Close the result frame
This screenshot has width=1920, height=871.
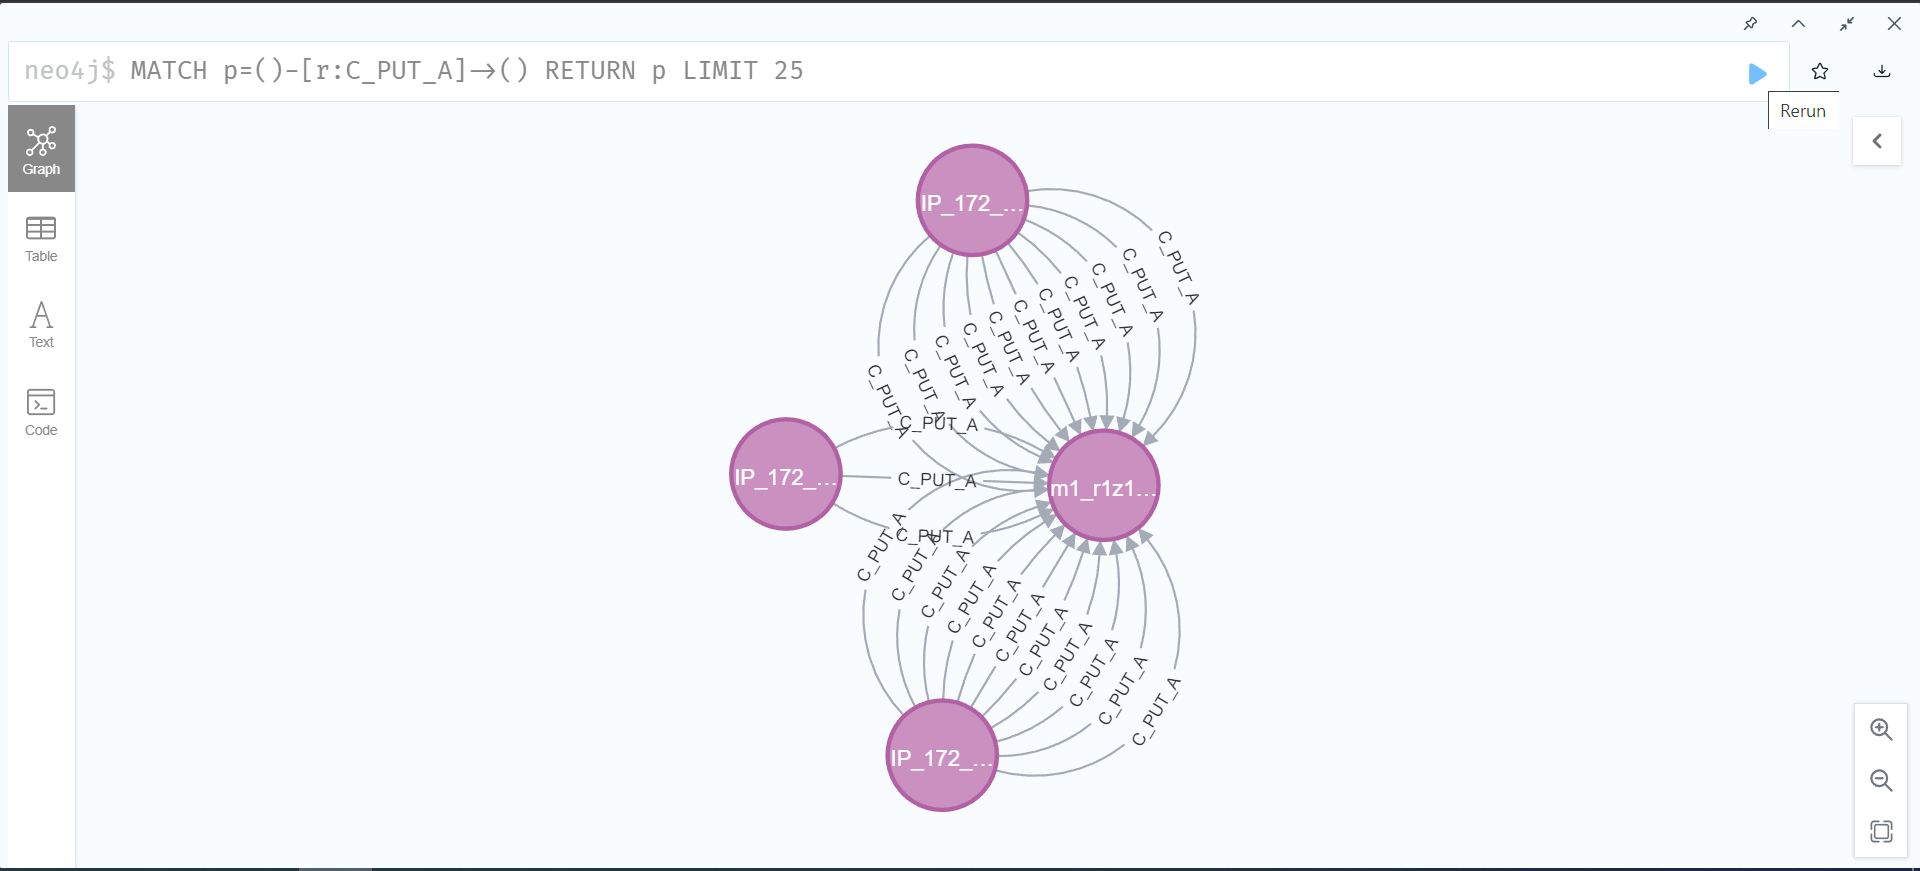1894,24
